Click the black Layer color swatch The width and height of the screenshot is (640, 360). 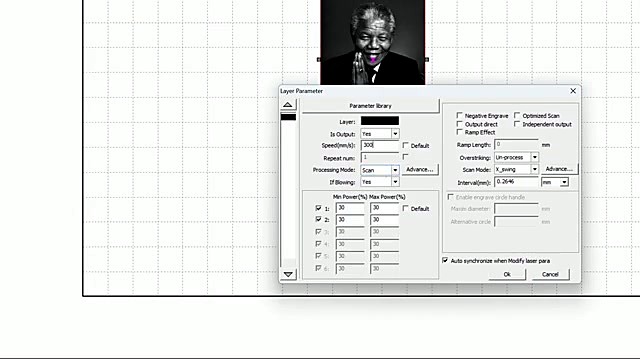click(380, 121)
